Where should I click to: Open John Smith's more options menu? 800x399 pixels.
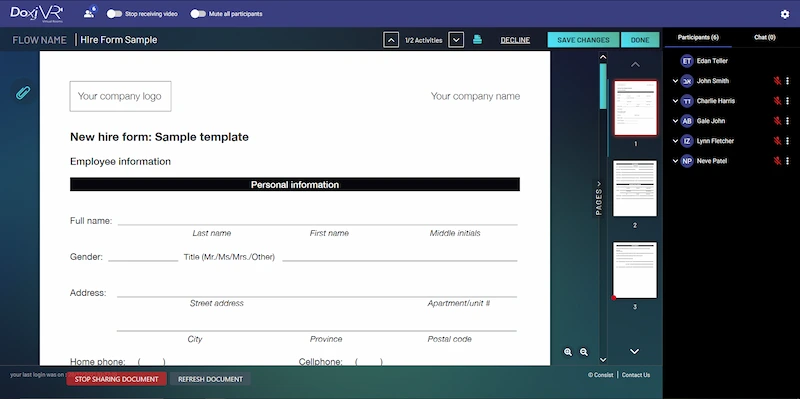[788, 81]
